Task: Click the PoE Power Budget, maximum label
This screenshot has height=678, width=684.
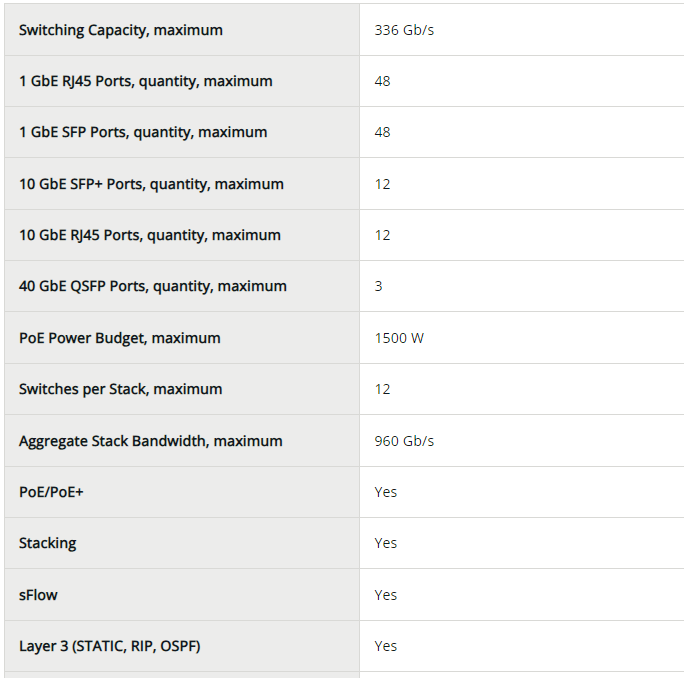Action: pyautogui.click(x=119, y=338)
